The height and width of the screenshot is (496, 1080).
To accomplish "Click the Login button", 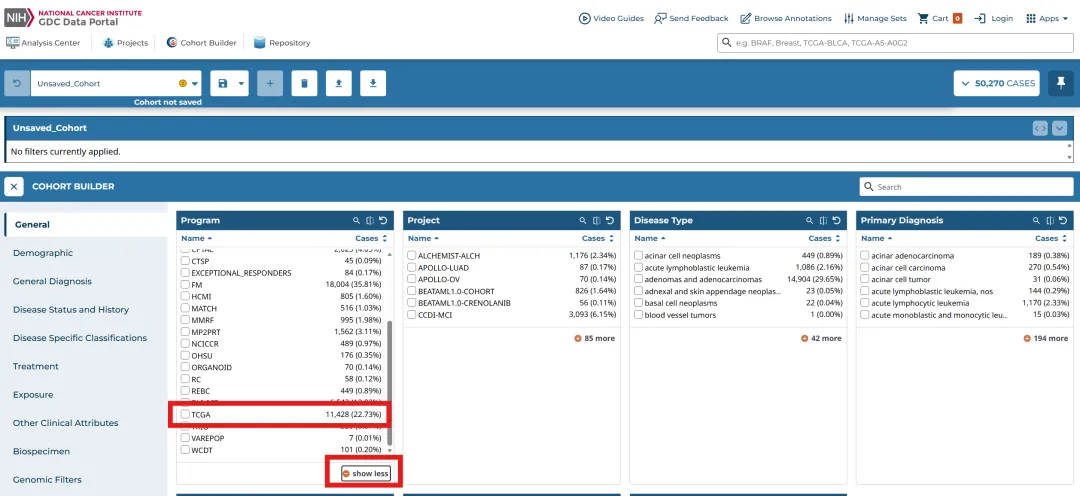I will tap(993, 19).
